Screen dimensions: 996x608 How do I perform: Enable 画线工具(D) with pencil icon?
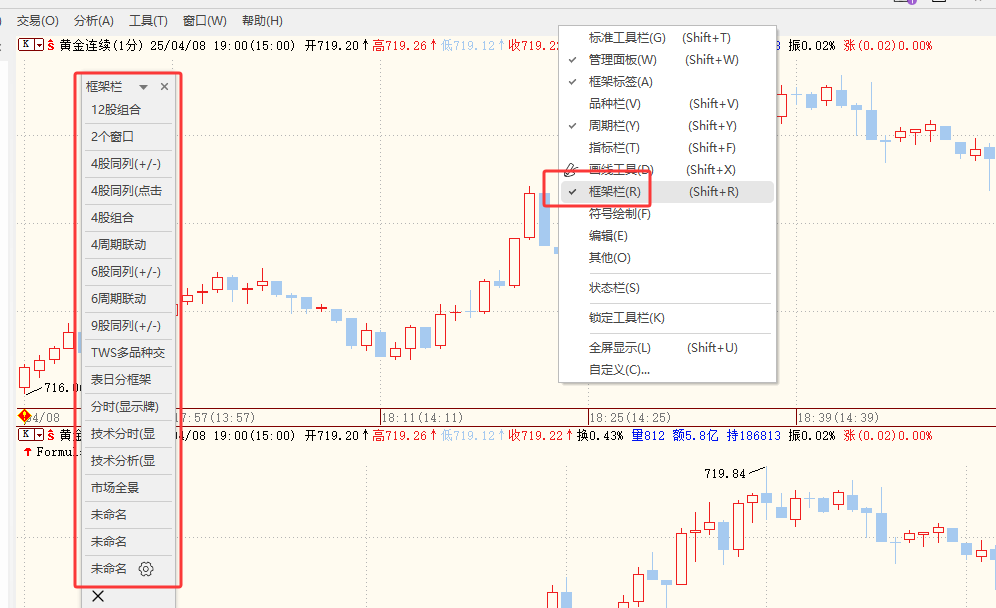(x=667, y=170)
